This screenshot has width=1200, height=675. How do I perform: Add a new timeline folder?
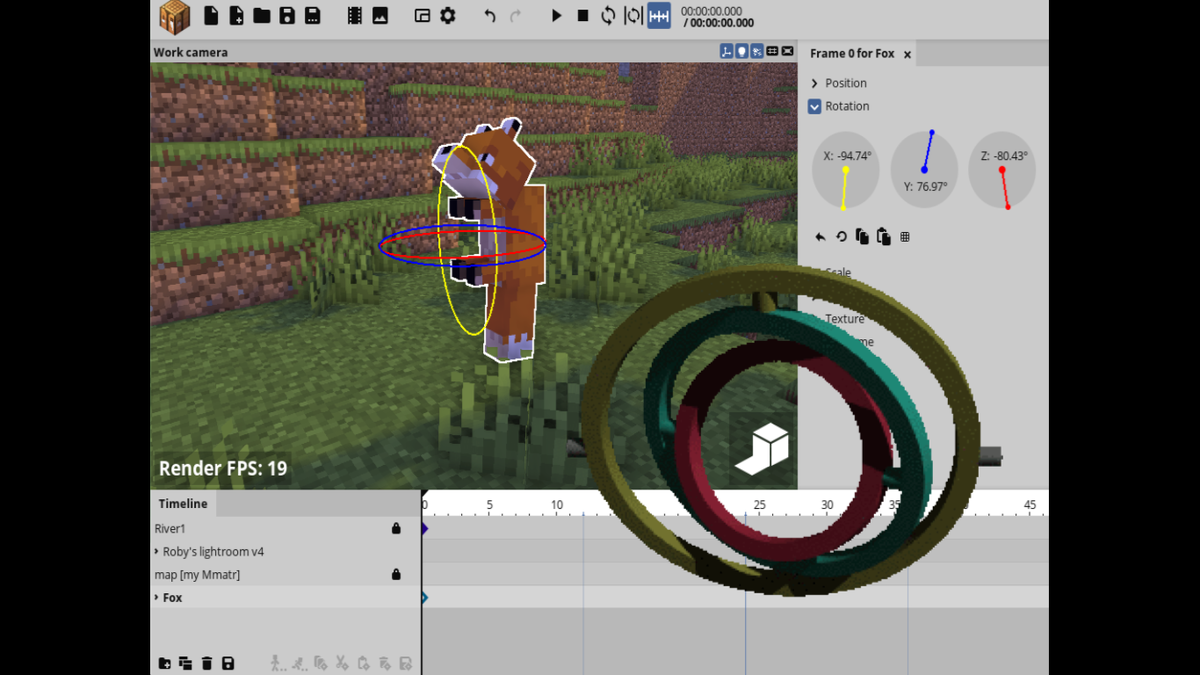(x=165, y=663)
